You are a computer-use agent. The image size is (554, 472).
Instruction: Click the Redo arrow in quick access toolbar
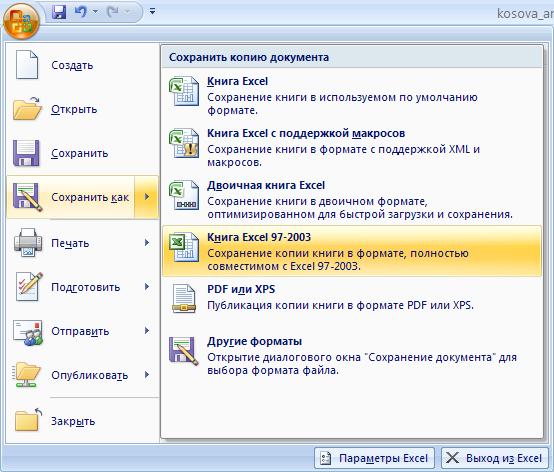(x=113, y=12)
